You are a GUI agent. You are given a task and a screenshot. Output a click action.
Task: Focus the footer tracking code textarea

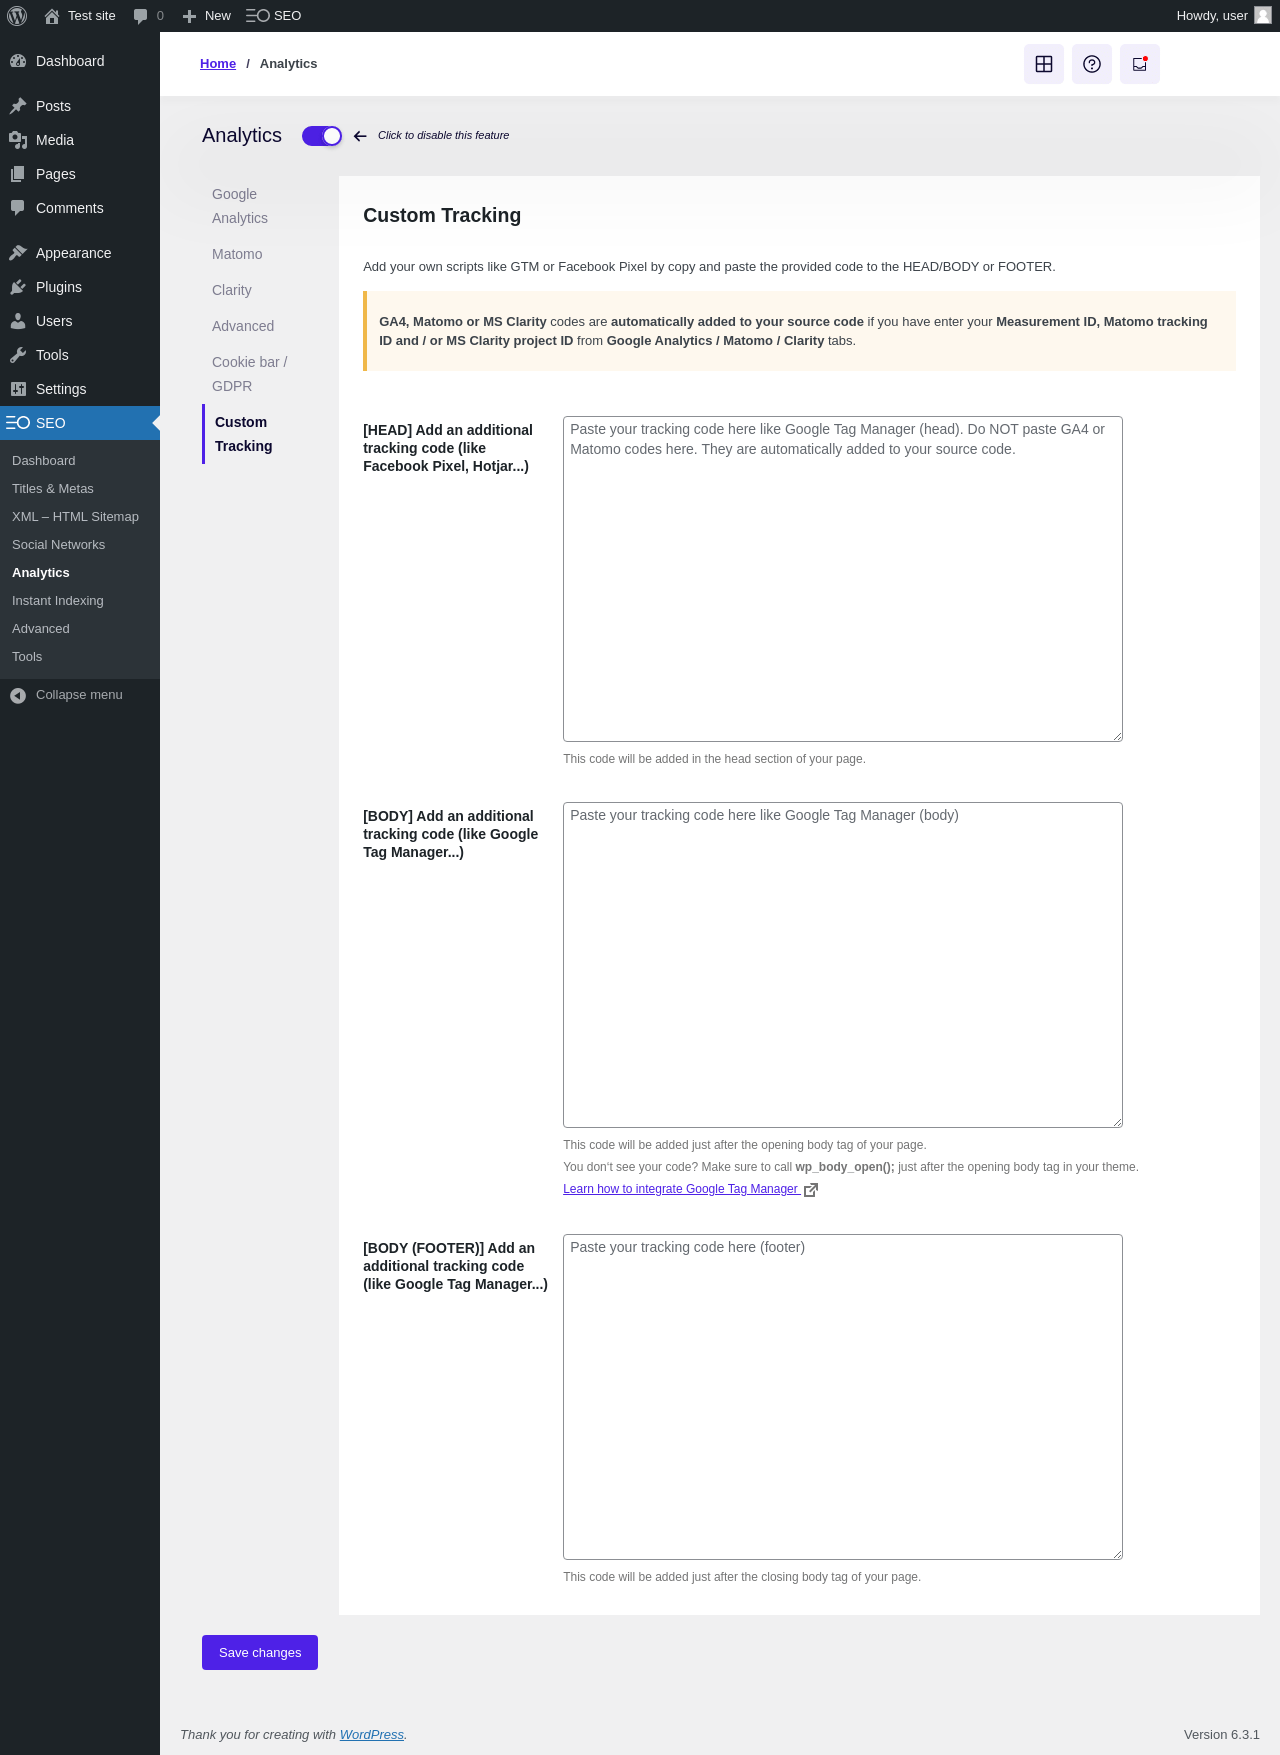point(843,1397)
